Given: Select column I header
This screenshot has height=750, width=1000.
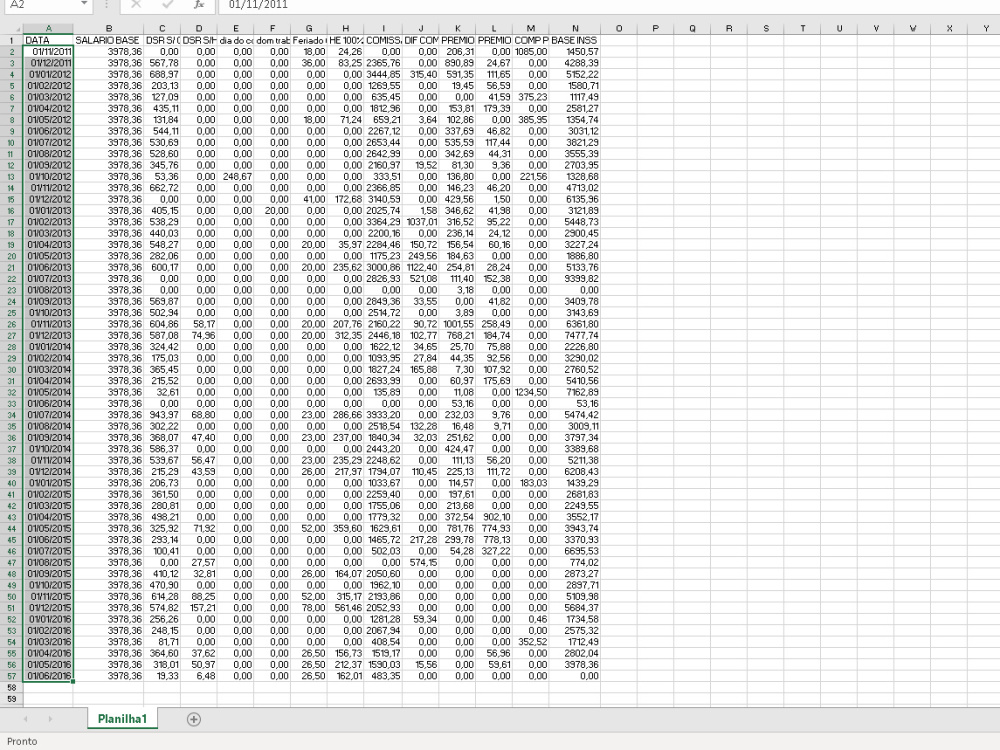Looking at the screenshot, I should pos(383,29).
